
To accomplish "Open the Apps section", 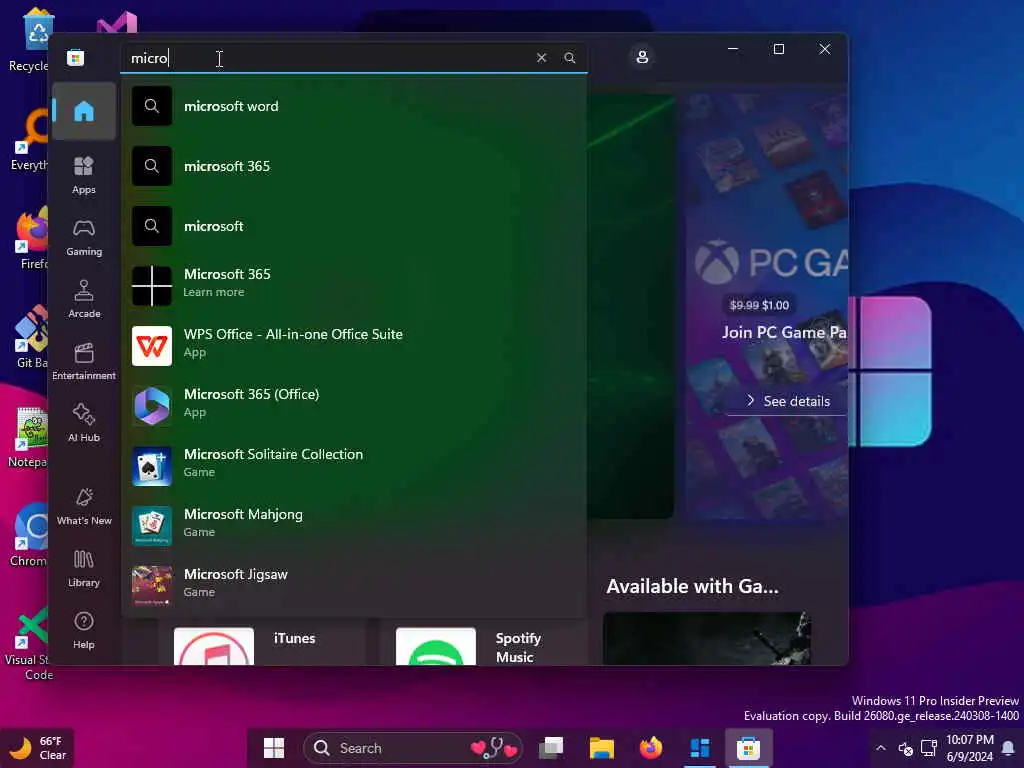I will 84,175.
